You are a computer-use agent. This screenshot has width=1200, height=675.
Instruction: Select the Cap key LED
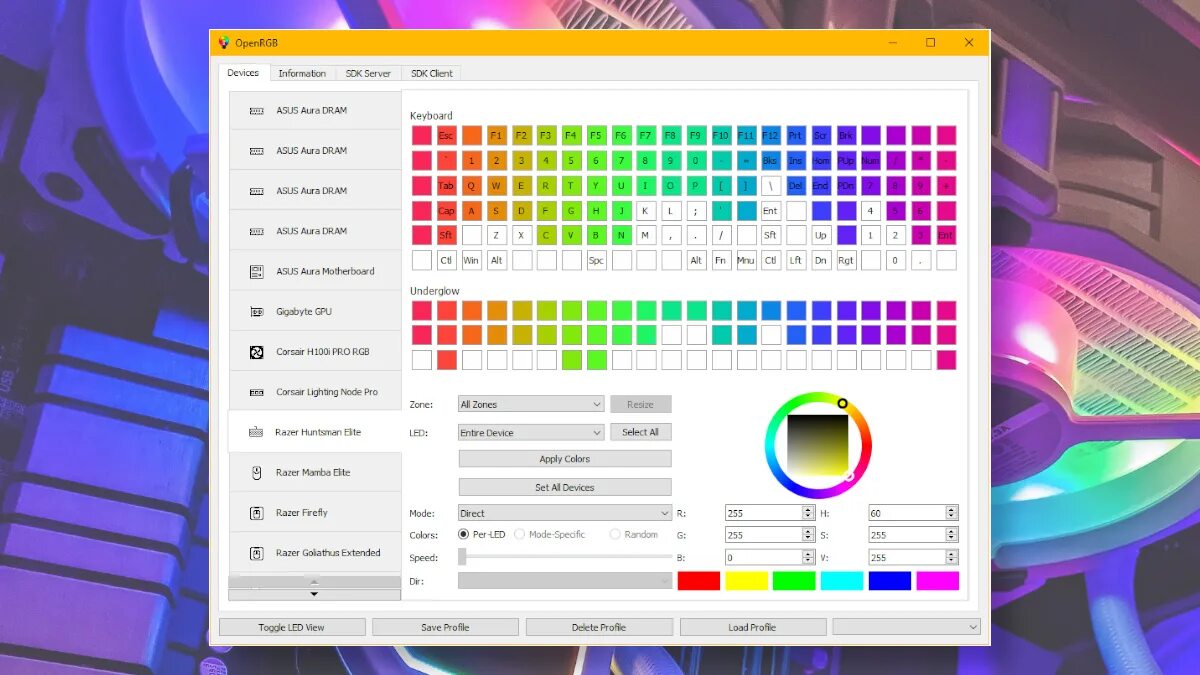447,210
